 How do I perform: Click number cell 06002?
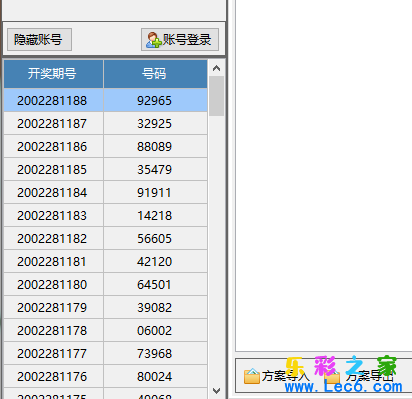[x=155, y=330]
